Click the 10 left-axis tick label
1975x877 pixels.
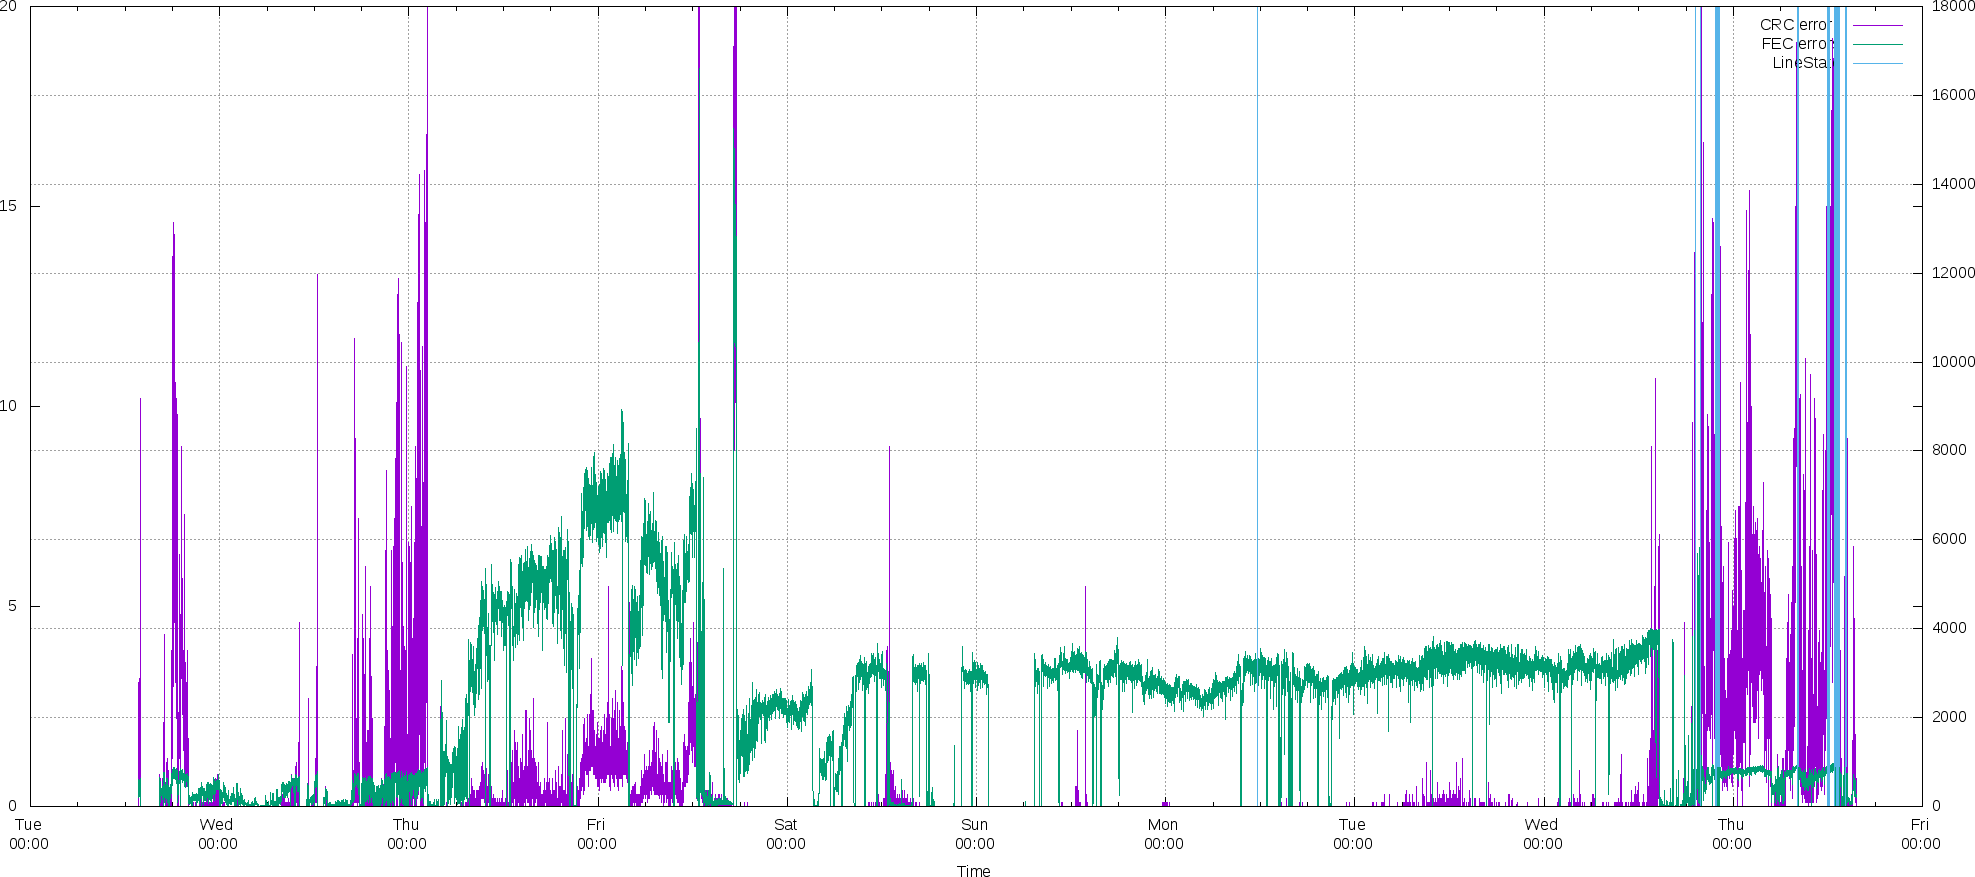(8, 406)
